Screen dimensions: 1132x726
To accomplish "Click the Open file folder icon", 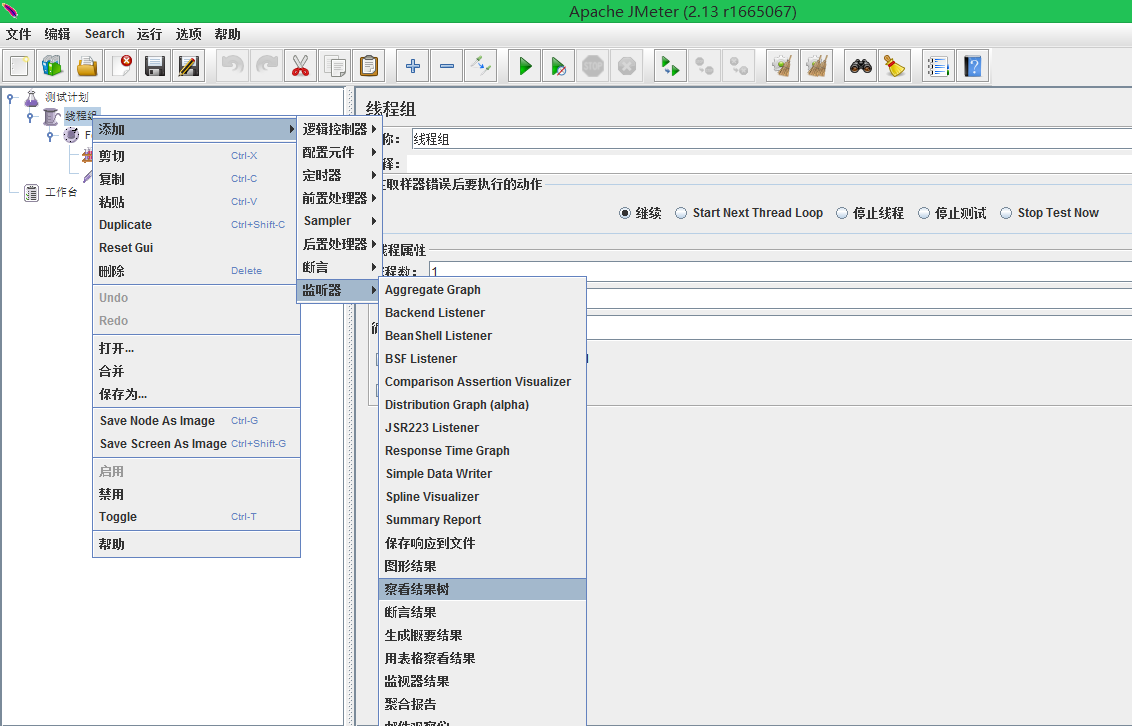I will tap(87, 66).
